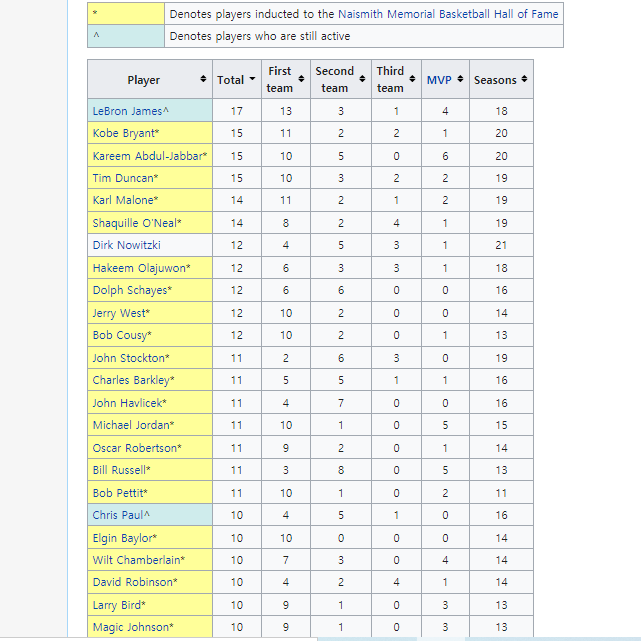Viewport: 641px width, 641px height.
Task: Open Shaquille O'Neal player page
Action: [134, 223]
